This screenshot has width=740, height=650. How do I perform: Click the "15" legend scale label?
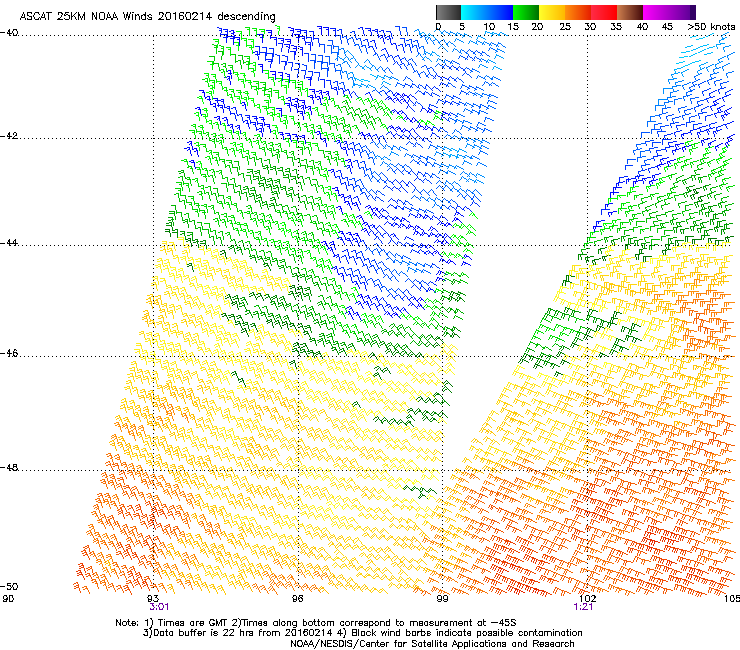coord(513,27)
